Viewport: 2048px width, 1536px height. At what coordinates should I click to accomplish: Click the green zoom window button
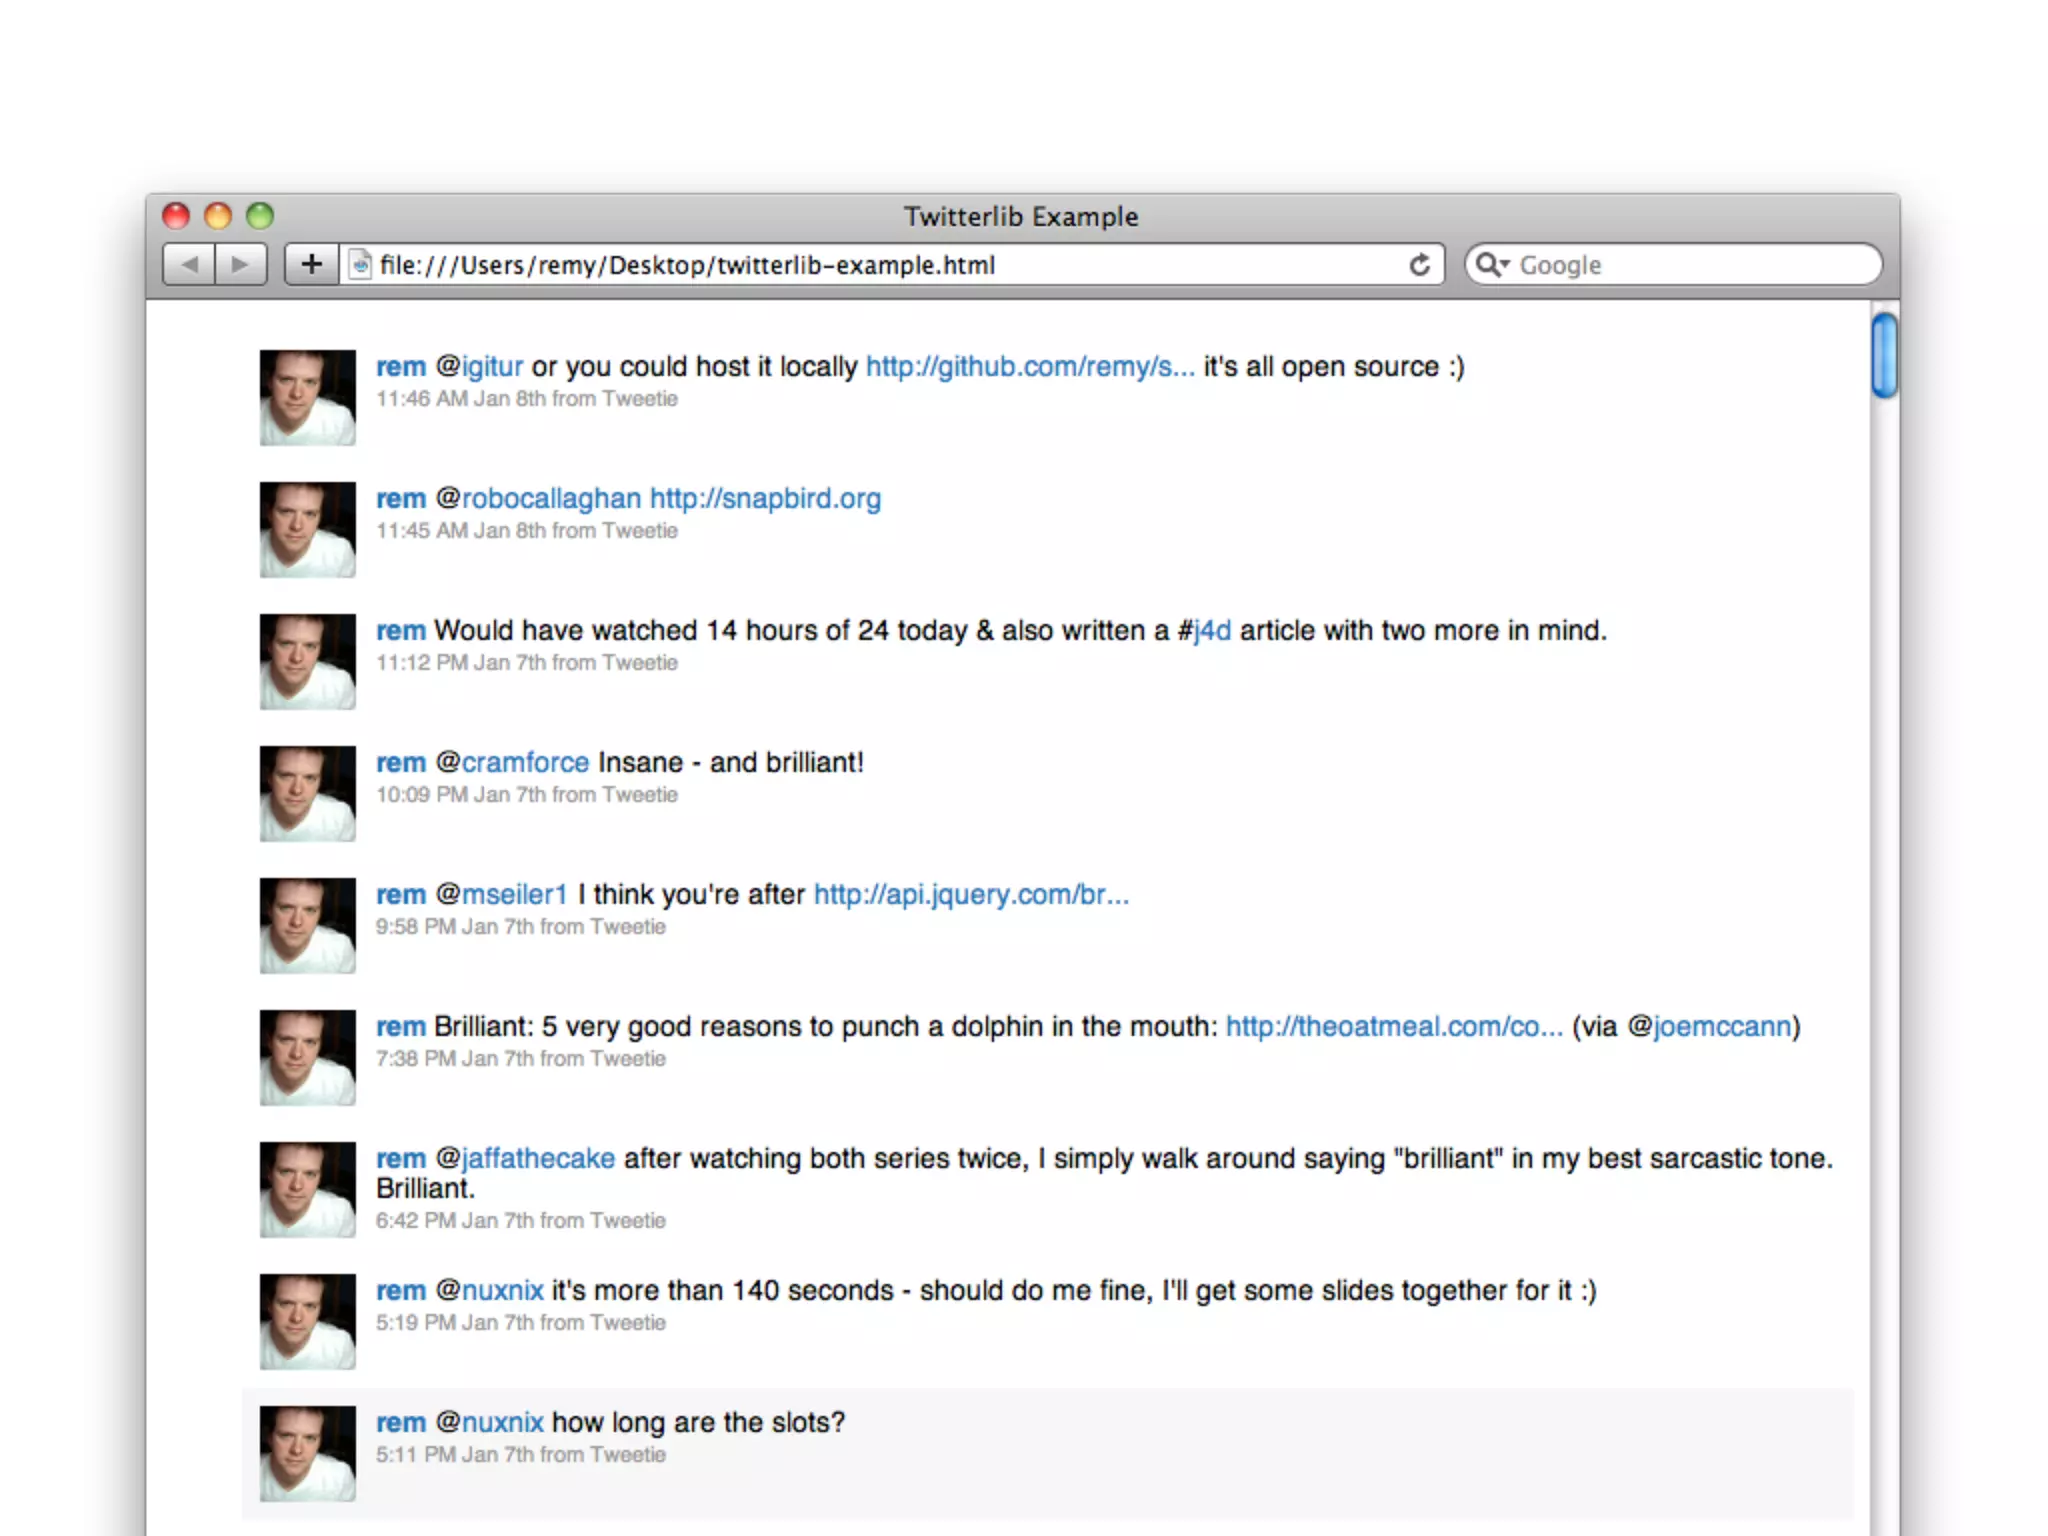click(x=260, y=216)
